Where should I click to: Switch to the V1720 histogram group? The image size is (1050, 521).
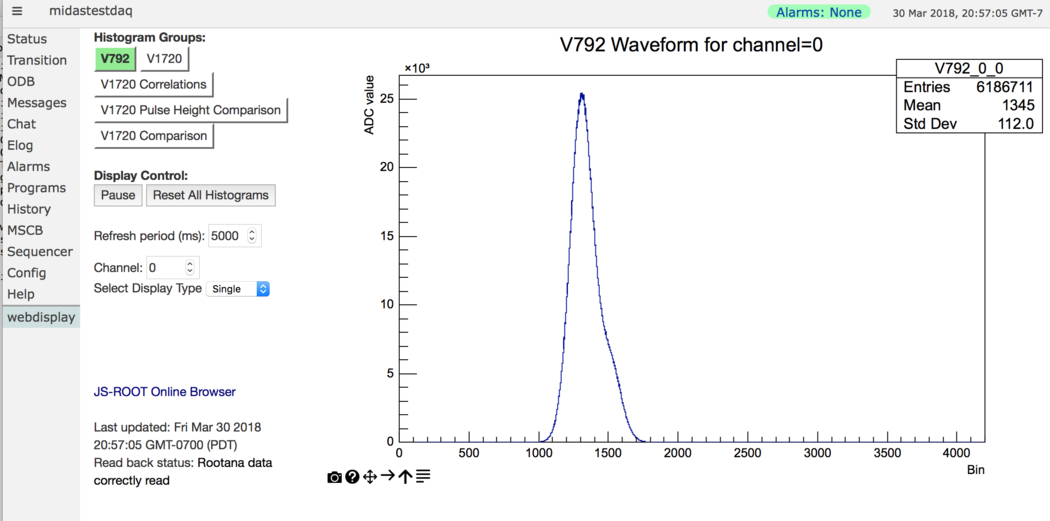(x=164, y=59)
